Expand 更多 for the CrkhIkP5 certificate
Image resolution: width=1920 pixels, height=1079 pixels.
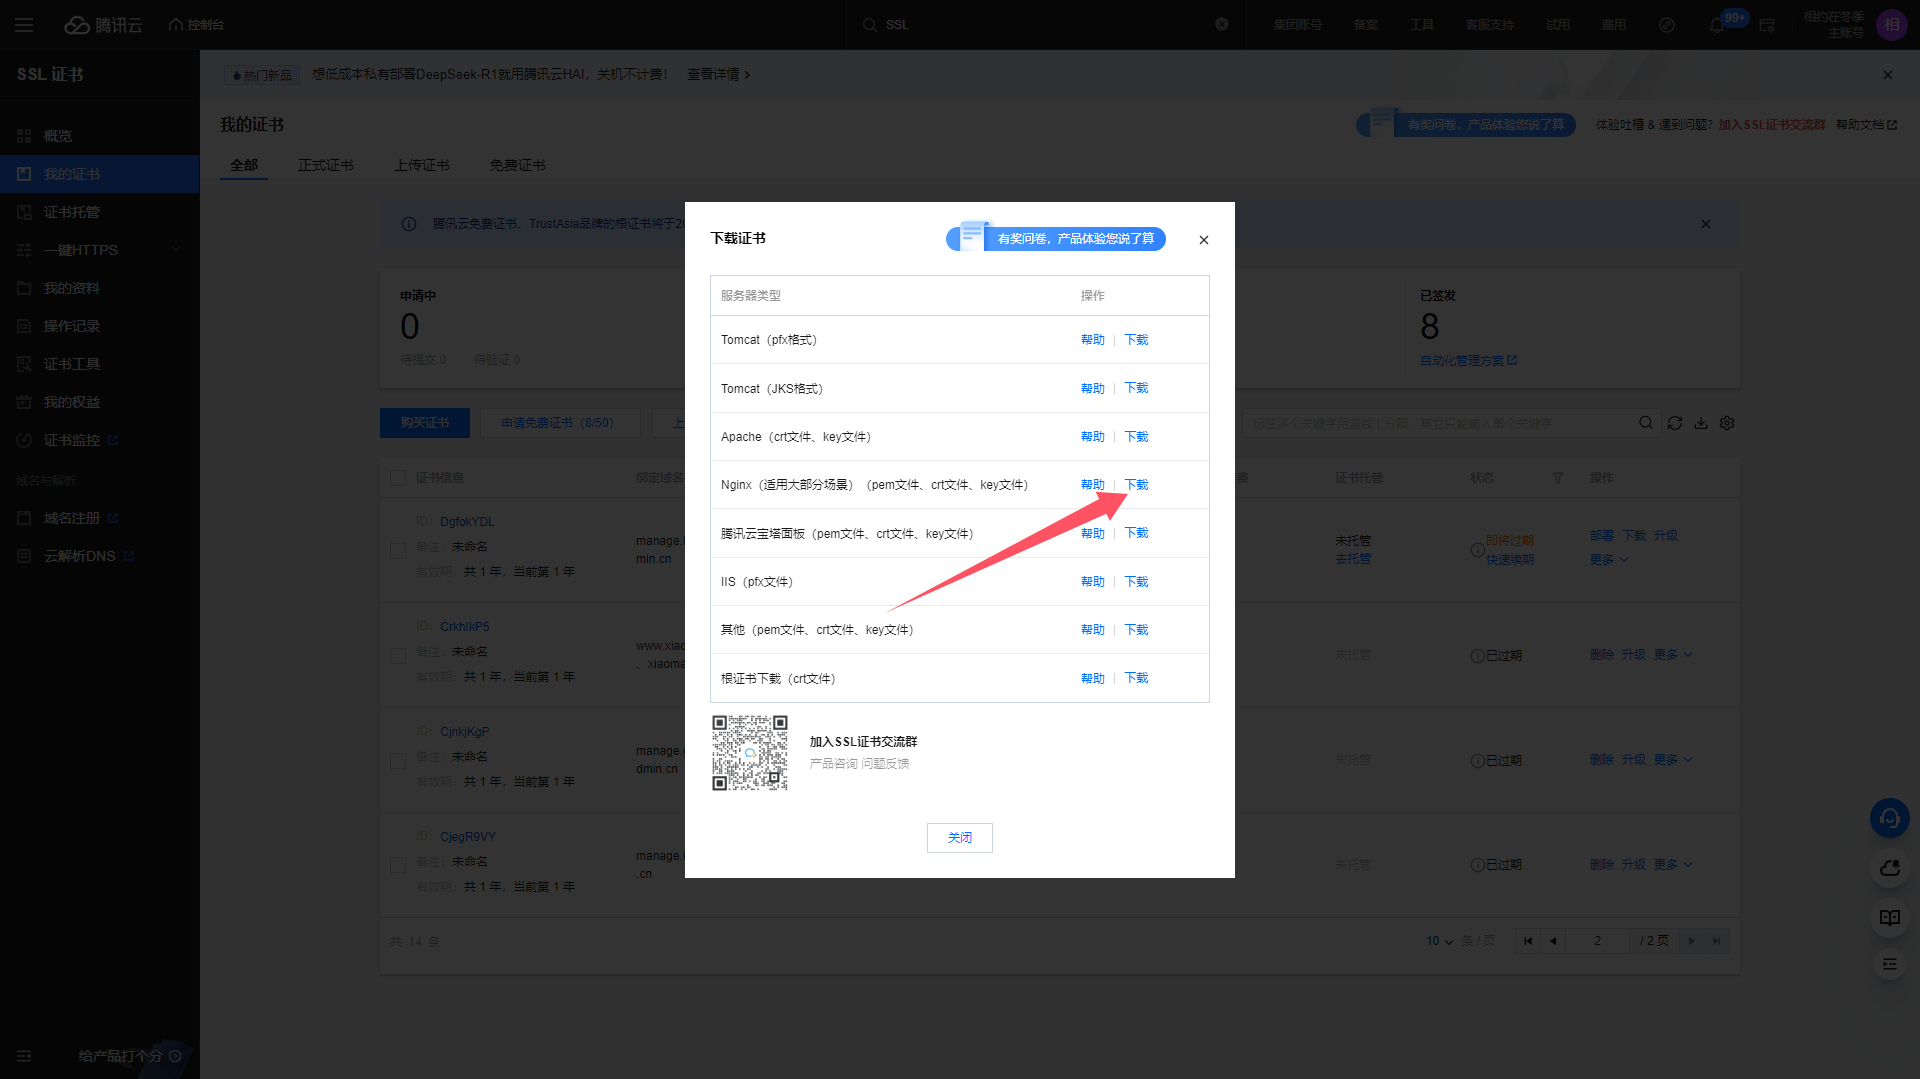[x=1672, y=655]
